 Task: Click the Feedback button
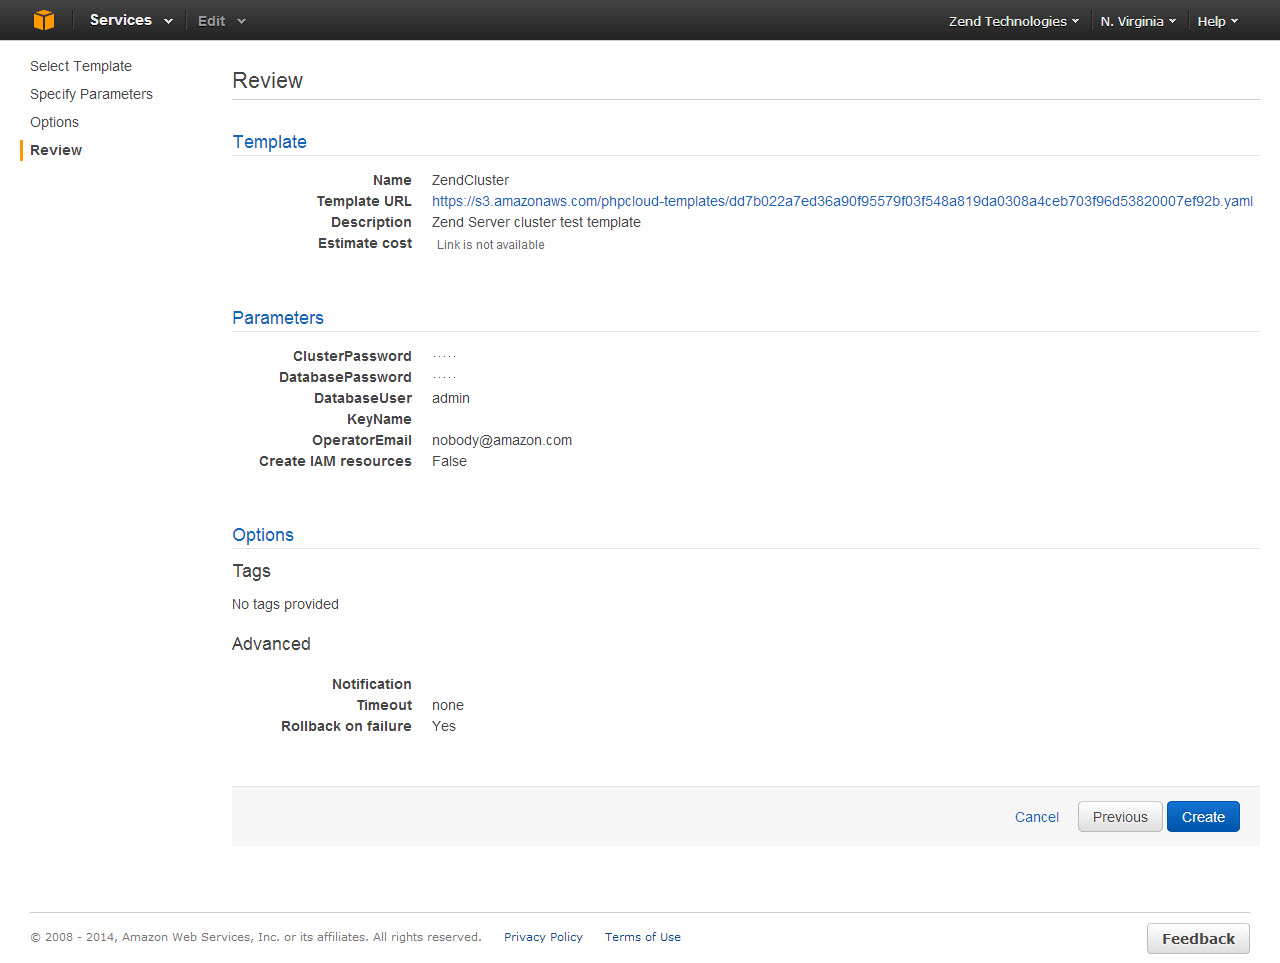(1197, 938)
